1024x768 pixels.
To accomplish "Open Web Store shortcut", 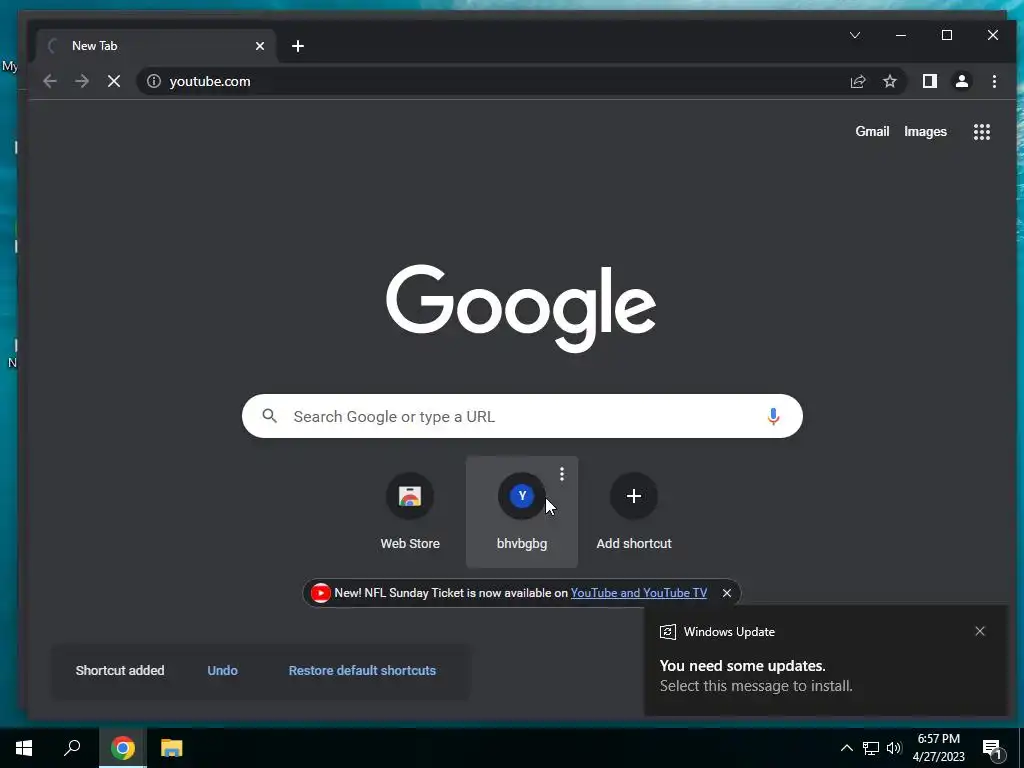I will (410, 511).
